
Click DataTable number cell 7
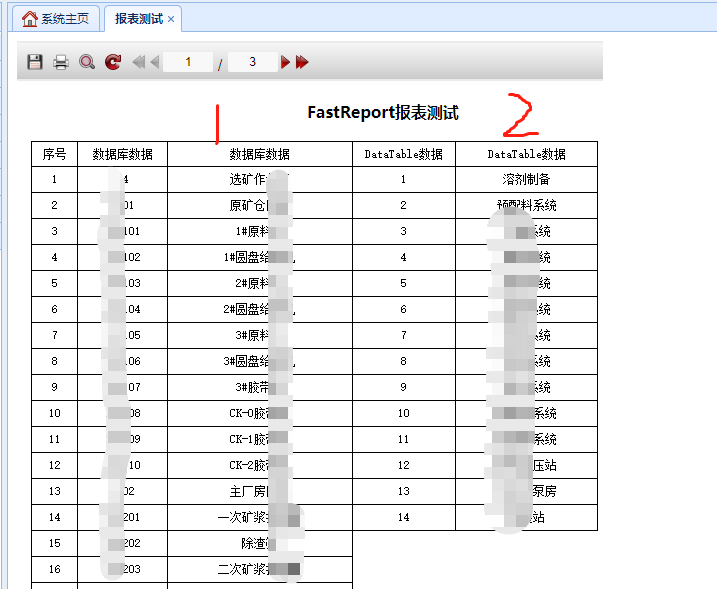(x=404, y=335)
